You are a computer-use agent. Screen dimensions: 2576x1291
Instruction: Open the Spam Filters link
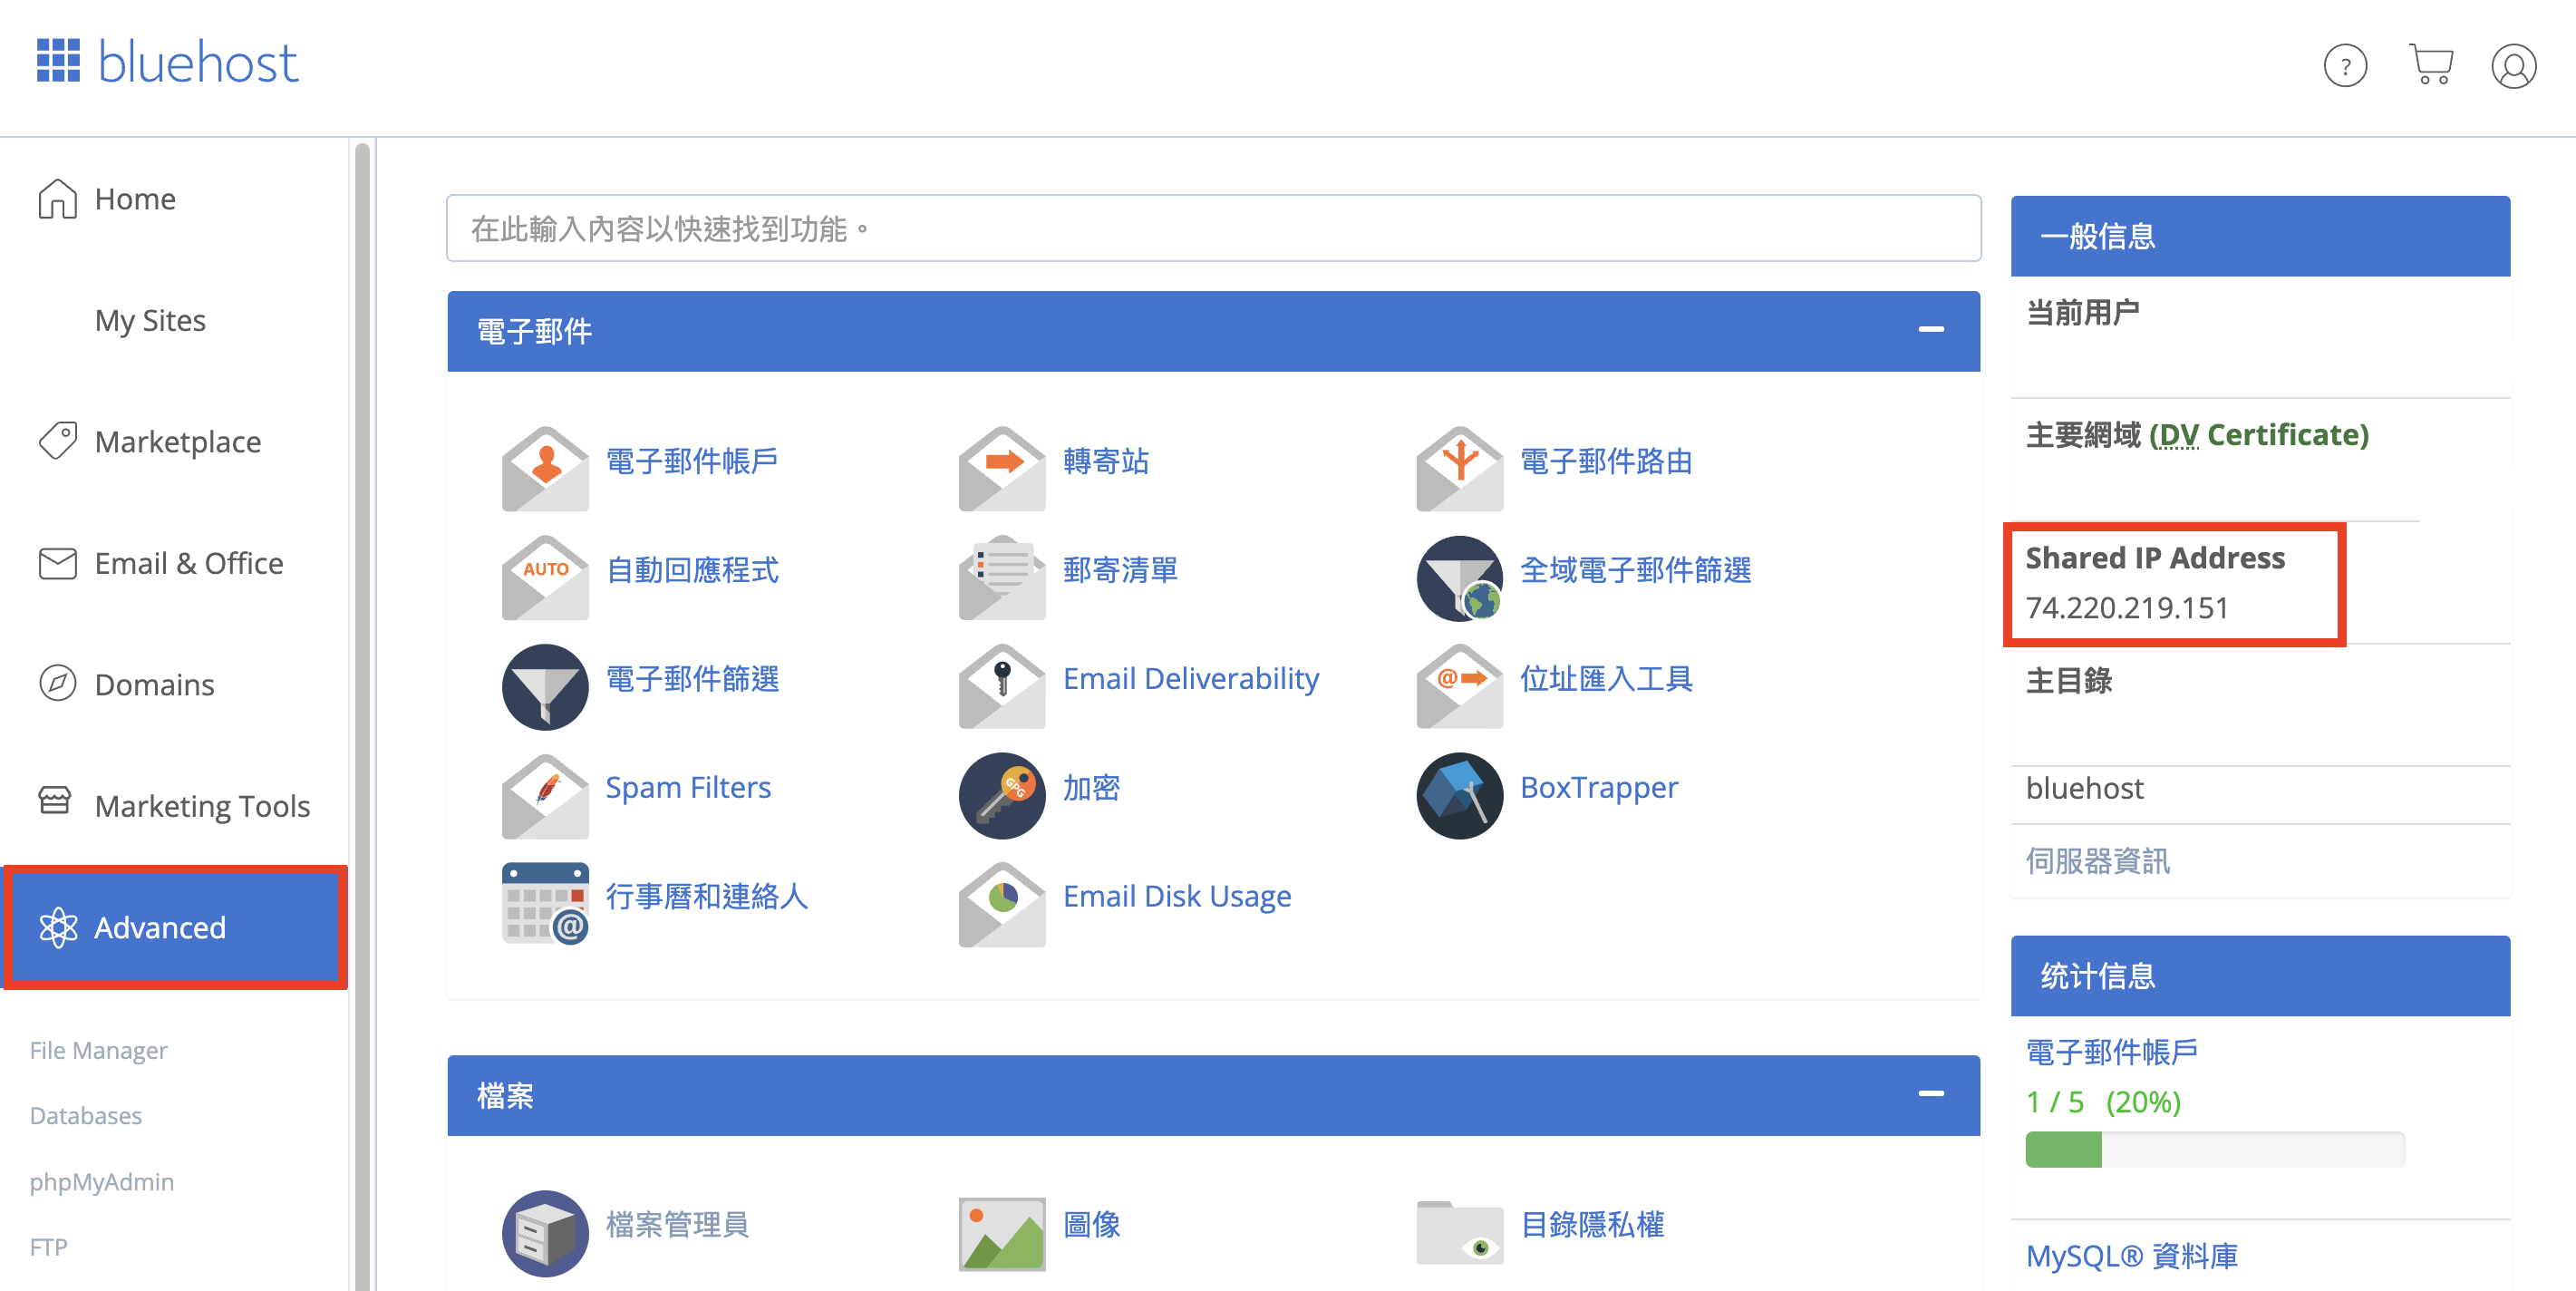point(688,788)
